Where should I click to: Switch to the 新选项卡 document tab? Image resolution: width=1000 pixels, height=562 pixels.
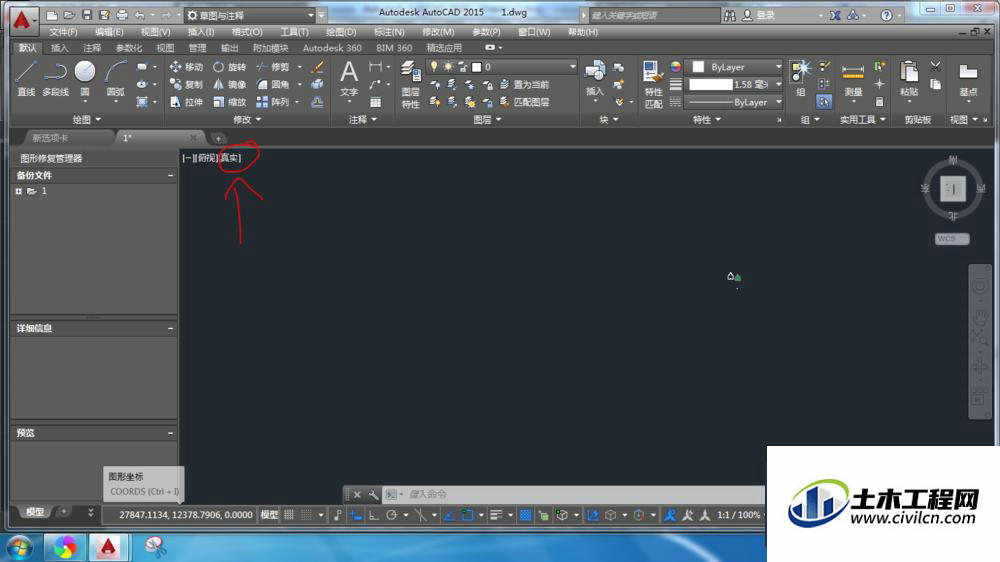coord(50,138)
